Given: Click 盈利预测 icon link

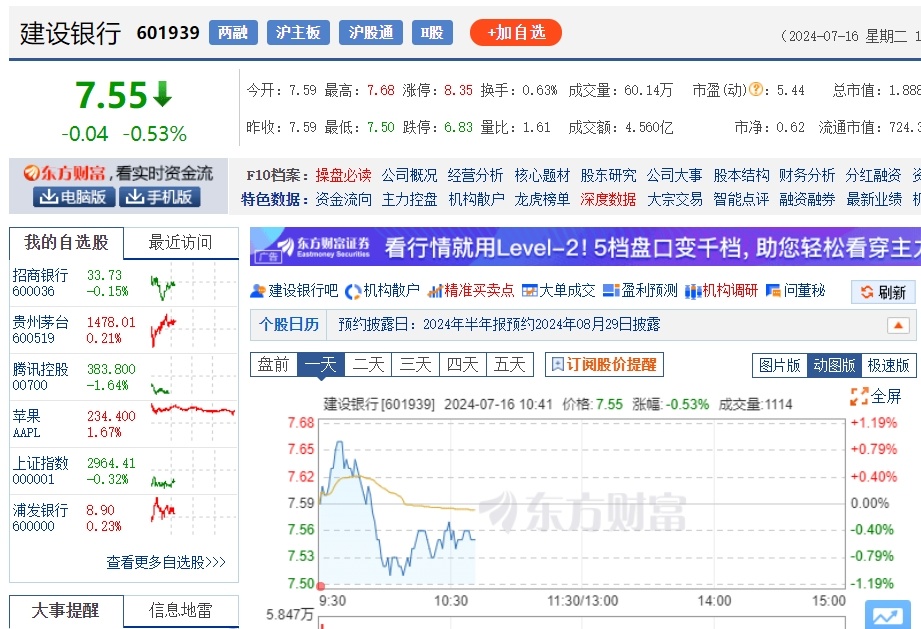Looking at the screenshot, I should [611, 290].
